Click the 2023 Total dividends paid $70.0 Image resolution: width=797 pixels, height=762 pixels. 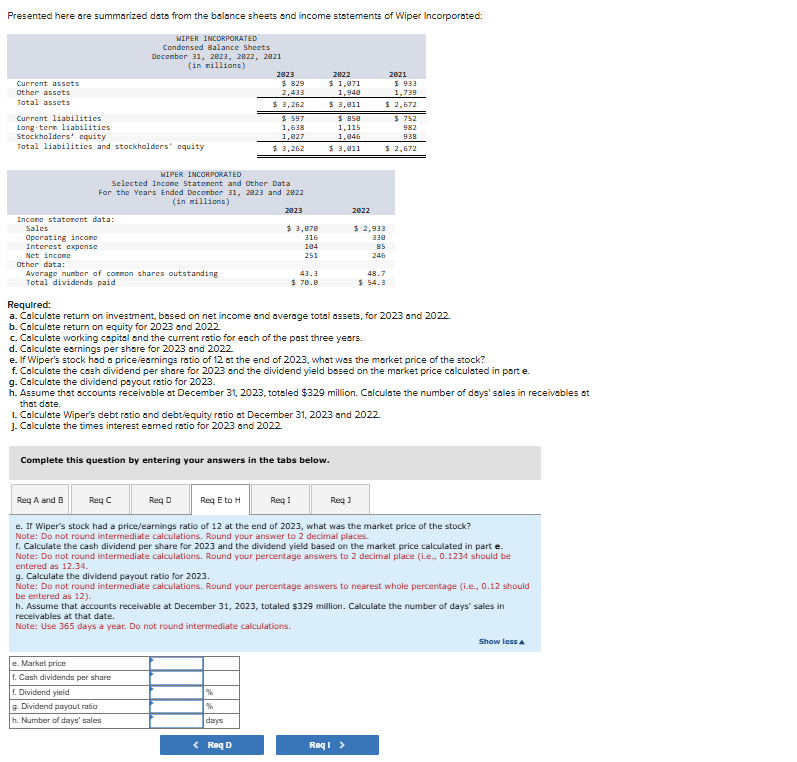pos(304,283)
